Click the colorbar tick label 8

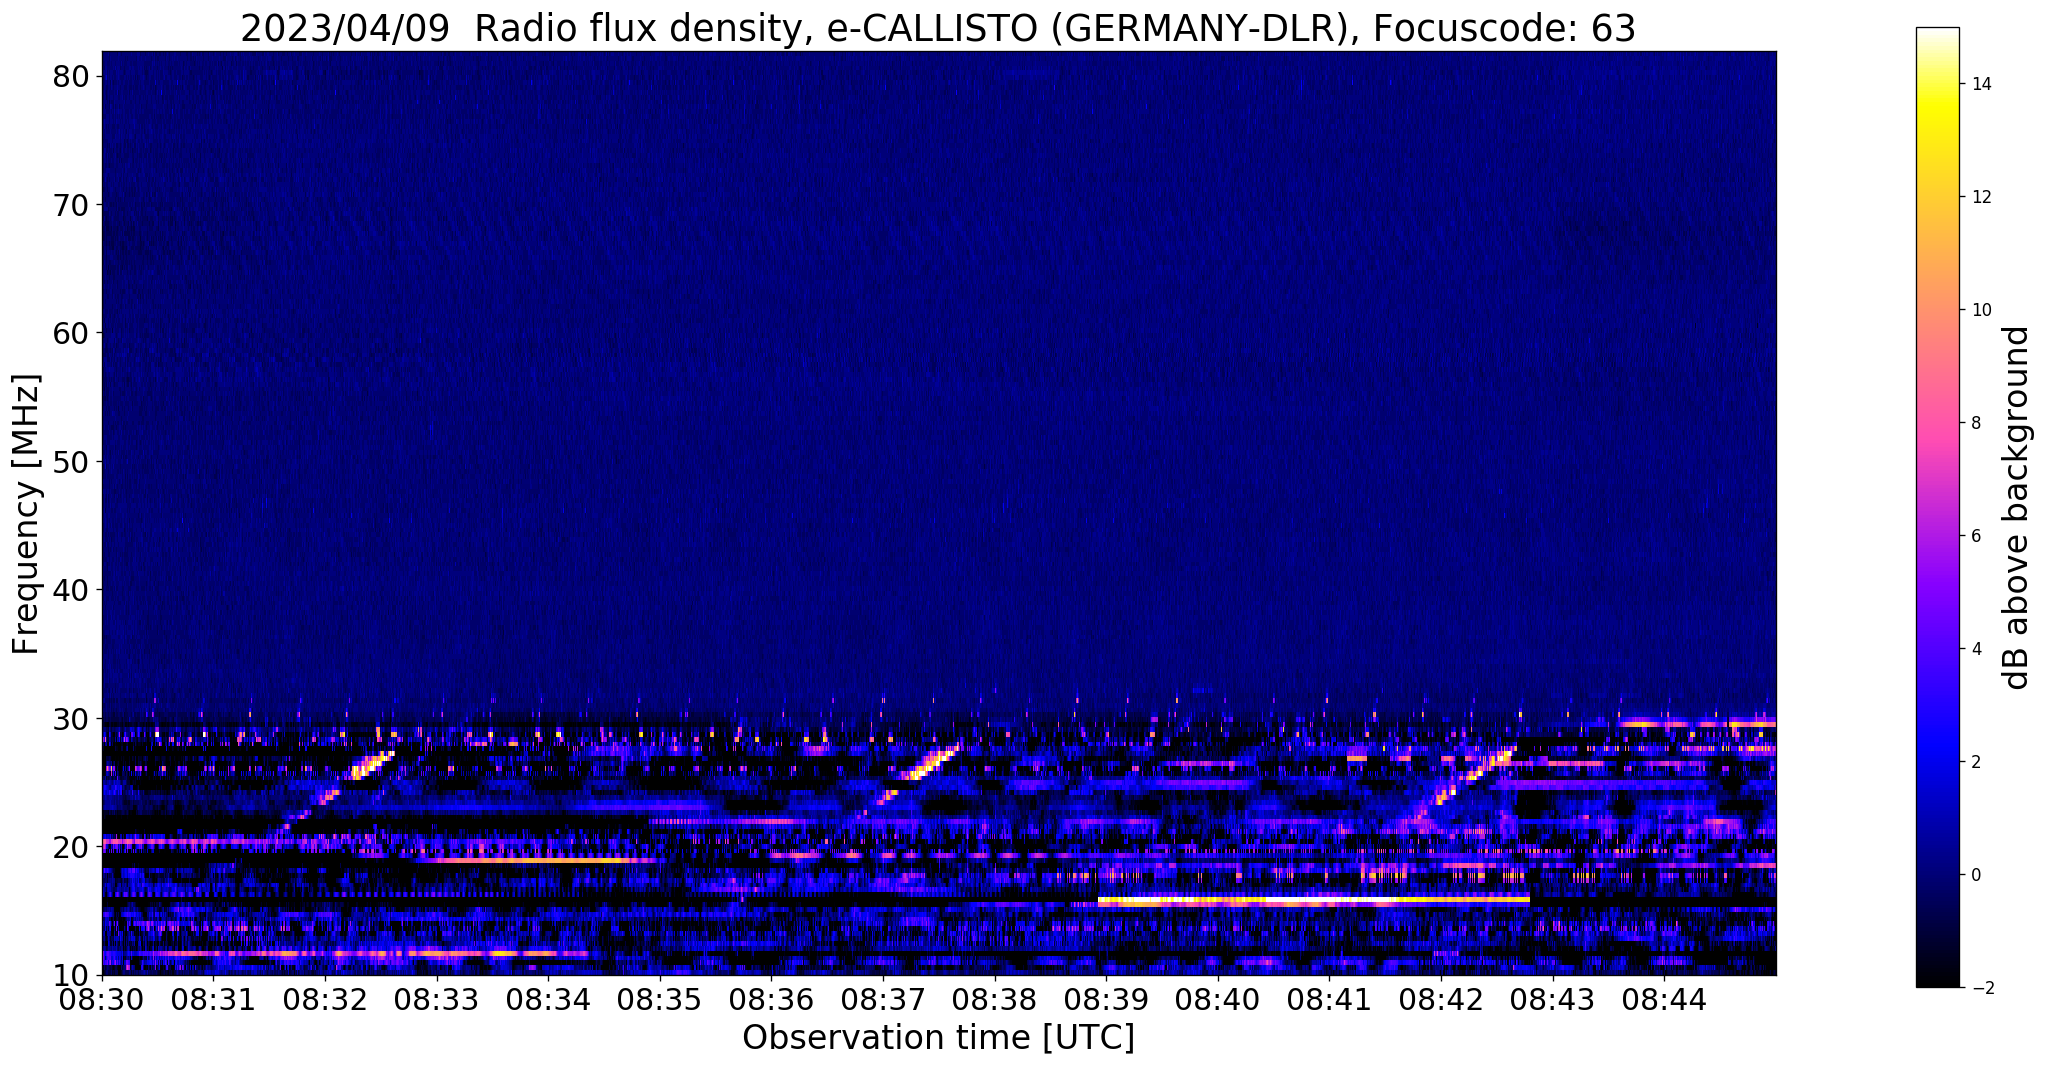coord(1974,423)
